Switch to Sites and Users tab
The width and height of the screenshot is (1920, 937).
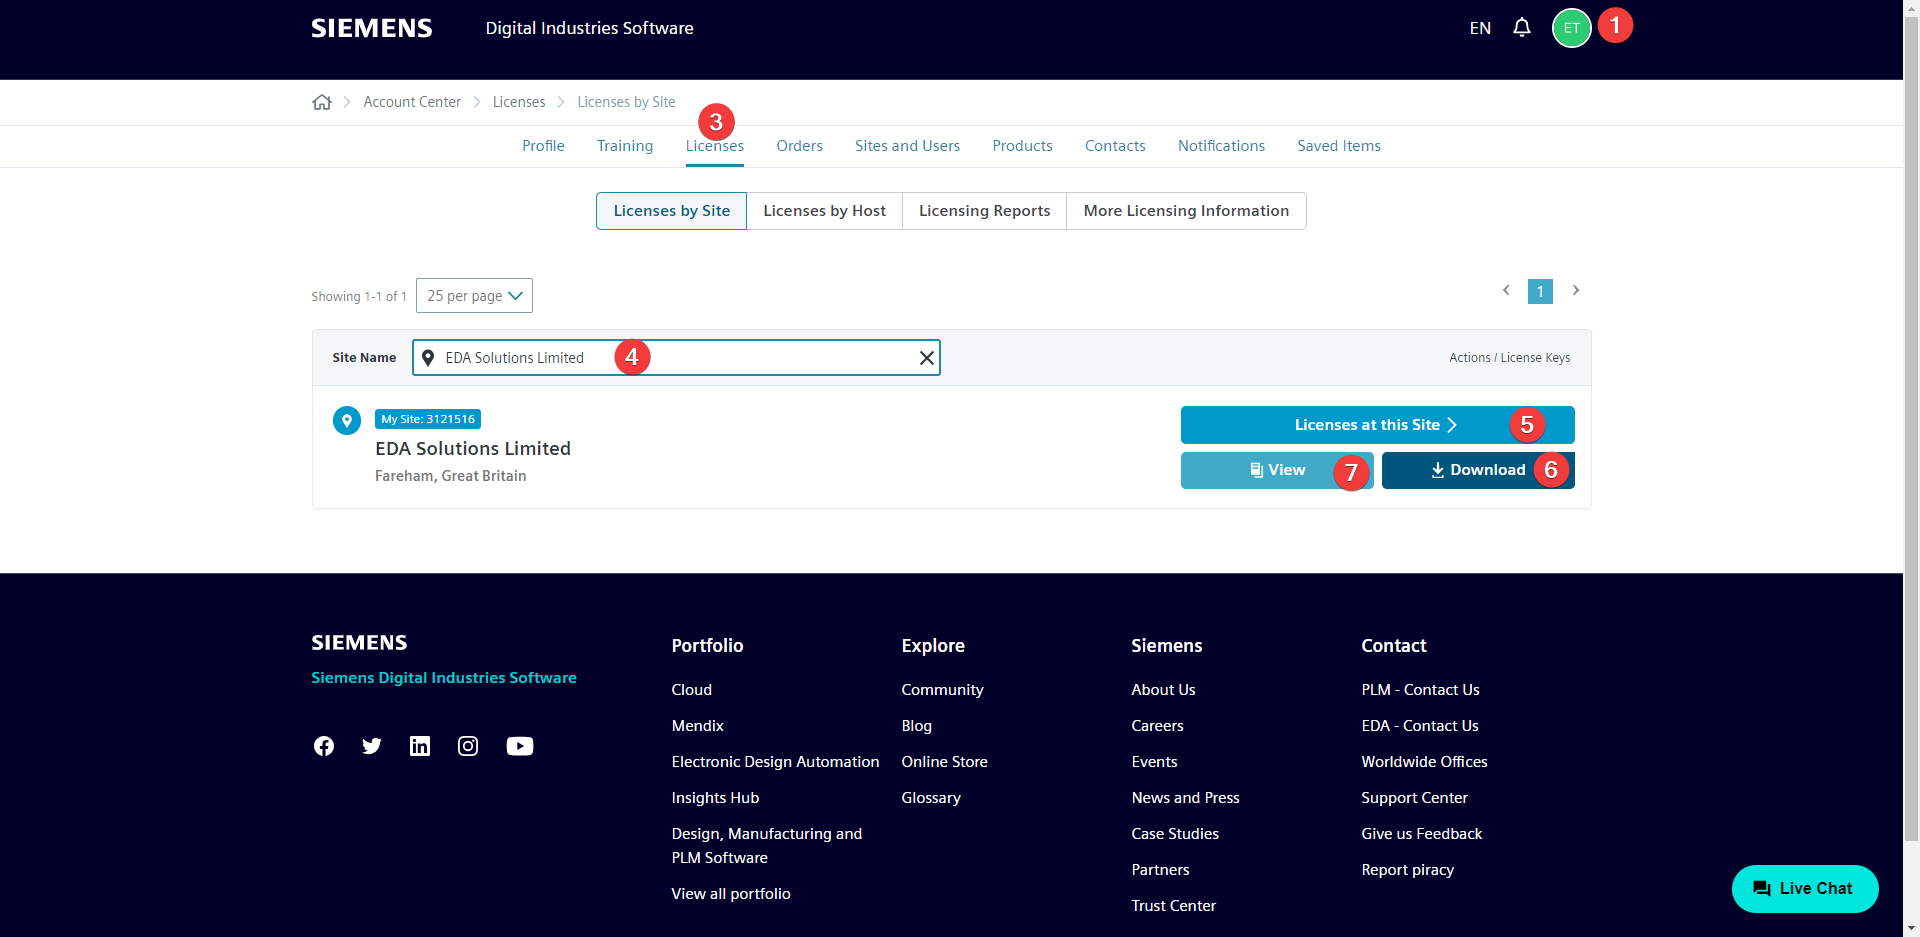[907, 146]
